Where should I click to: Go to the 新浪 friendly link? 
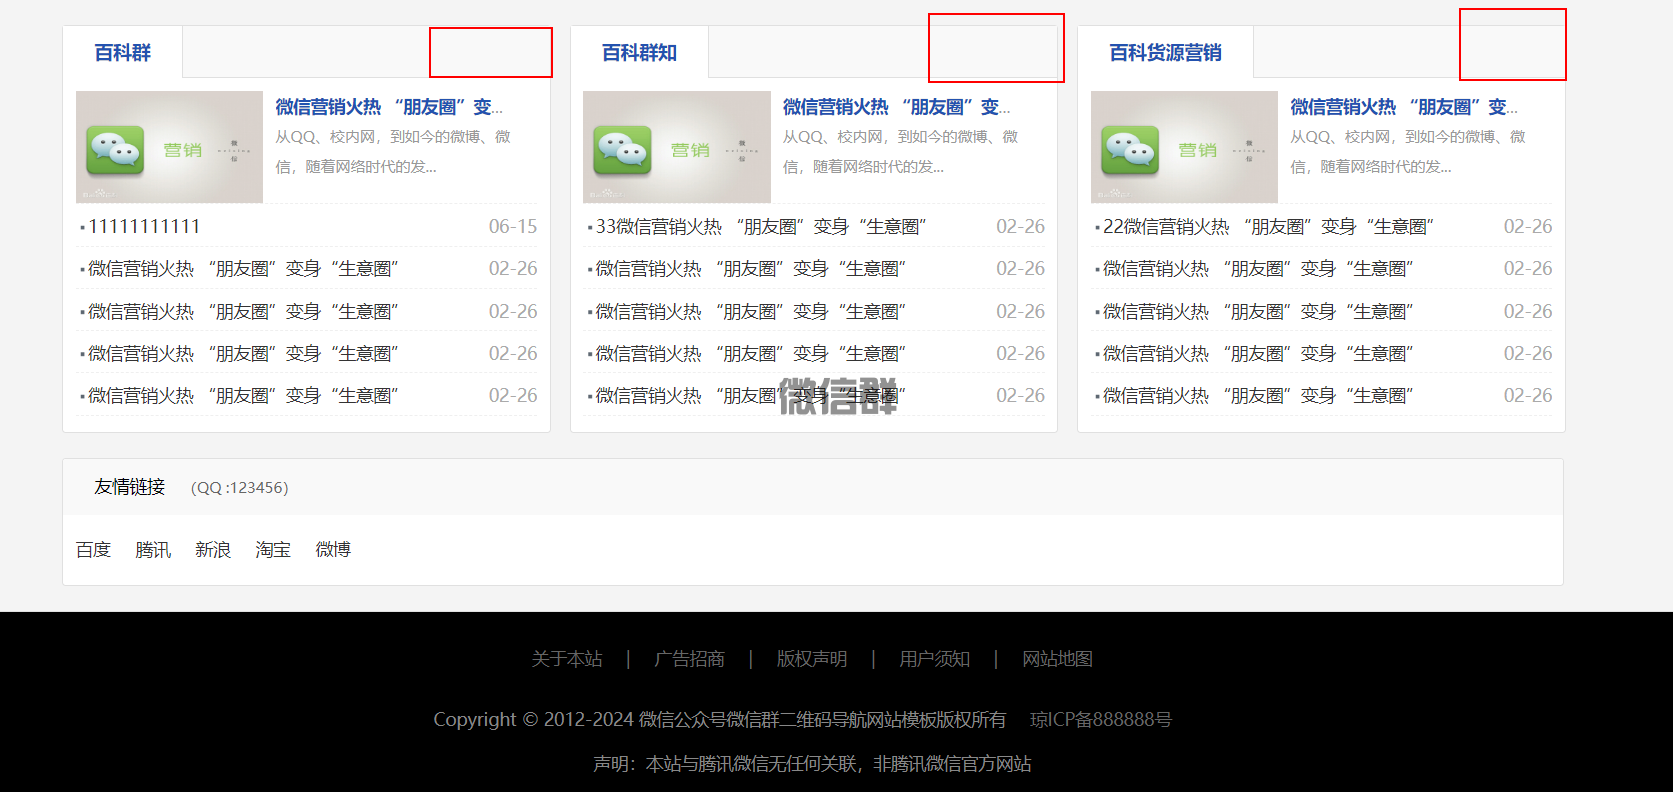pyautogui.click(x=213, y=550)
